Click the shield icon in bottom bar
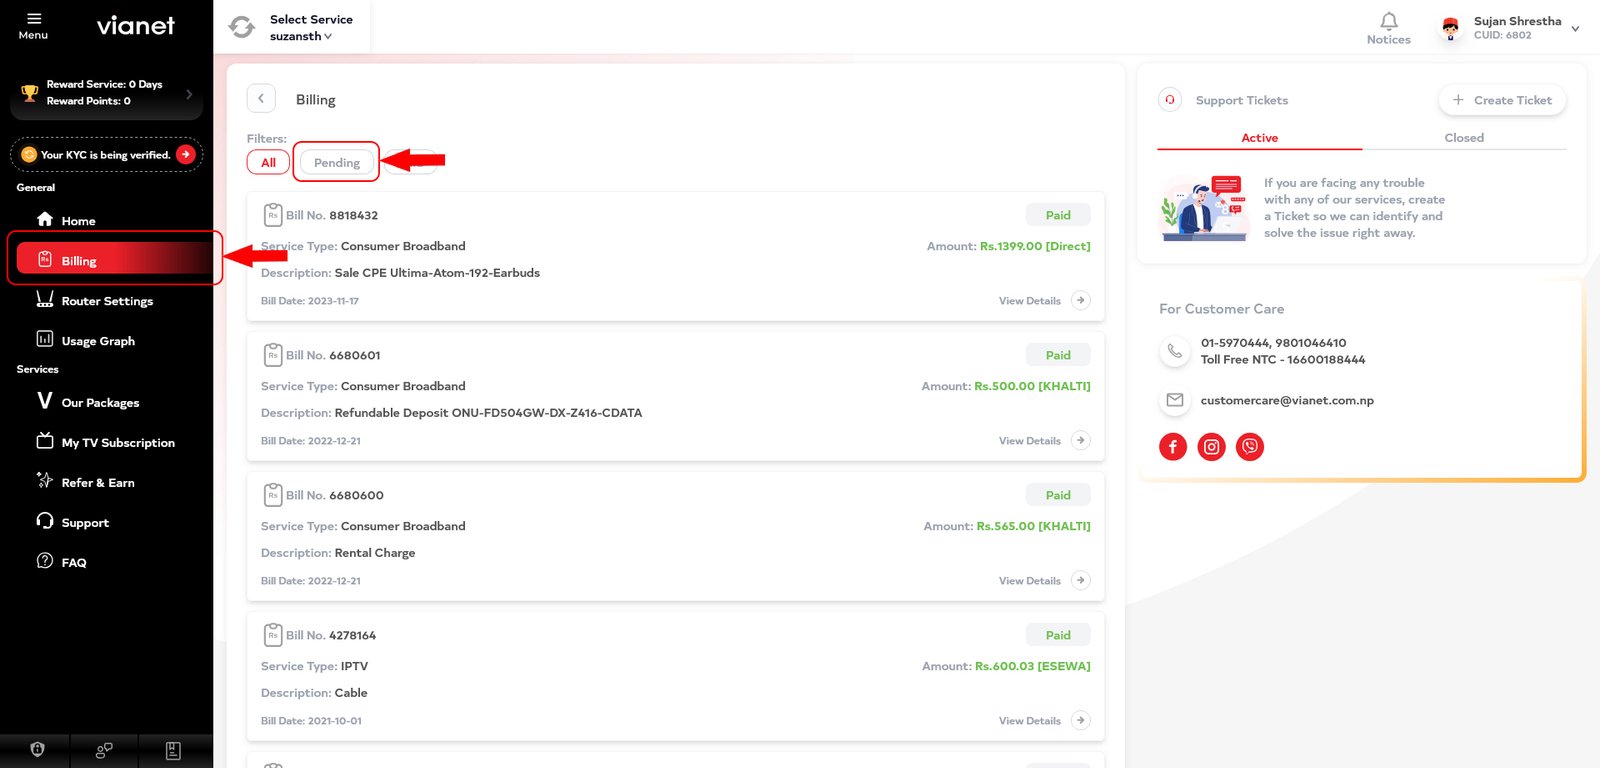The height and width of the screenshot is (768, 1600). (x=37, y=750)
